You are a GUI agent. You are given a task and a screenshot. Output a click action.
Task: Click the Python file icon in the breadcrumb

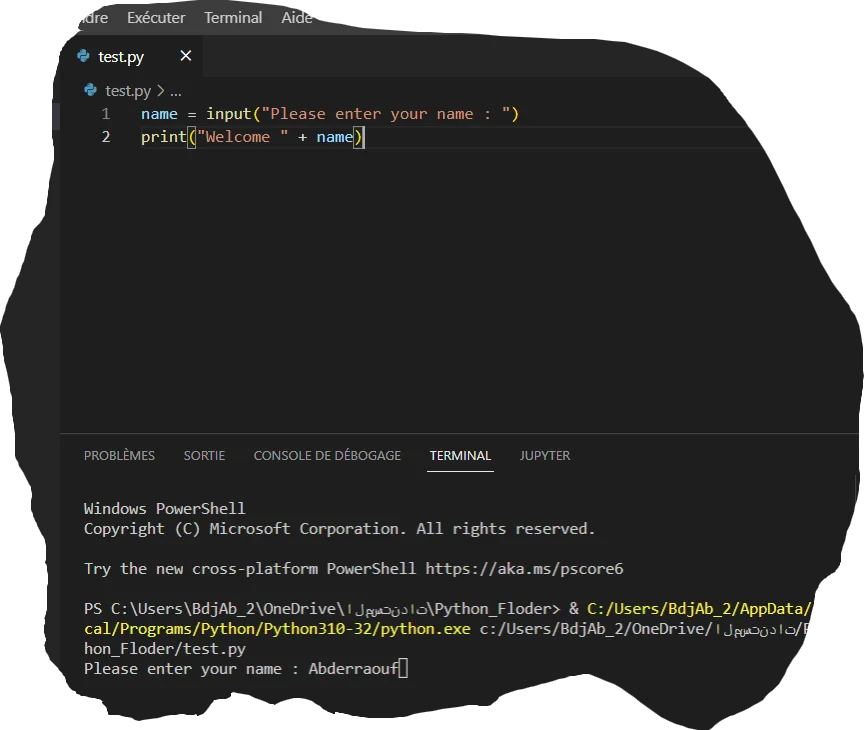click(91, 90)
